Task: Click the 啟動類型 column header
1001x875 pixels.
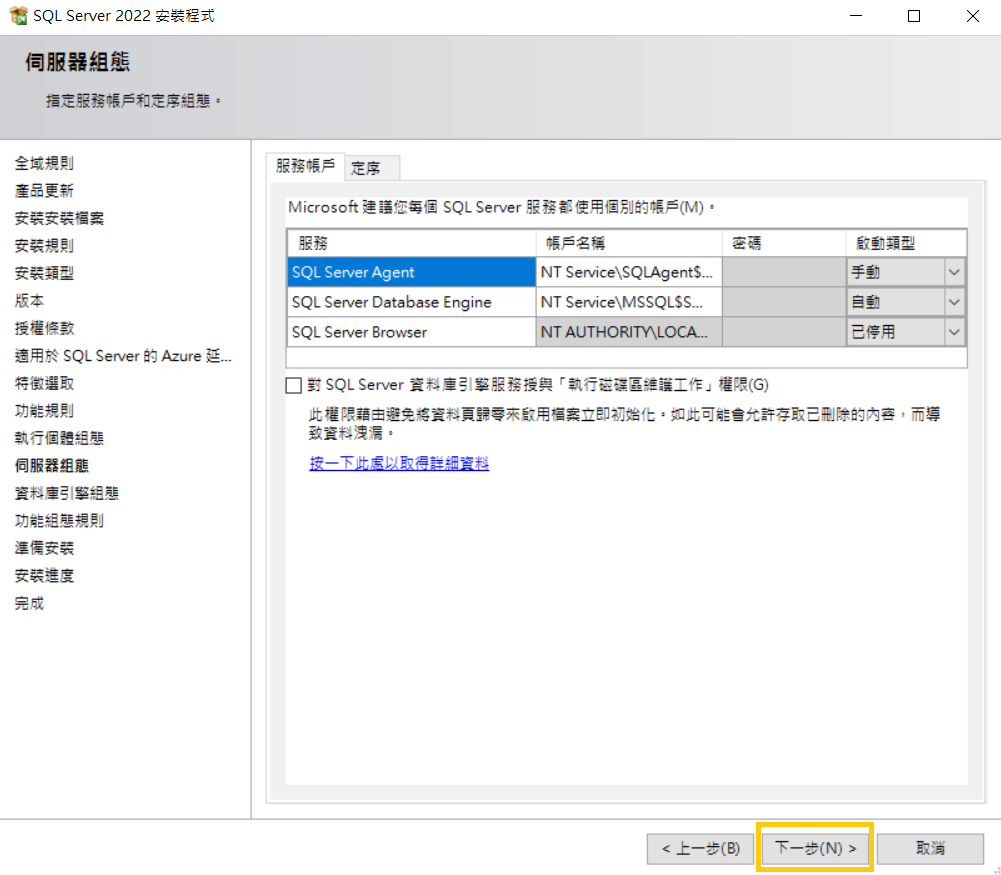Action: (x=906, y=243)
